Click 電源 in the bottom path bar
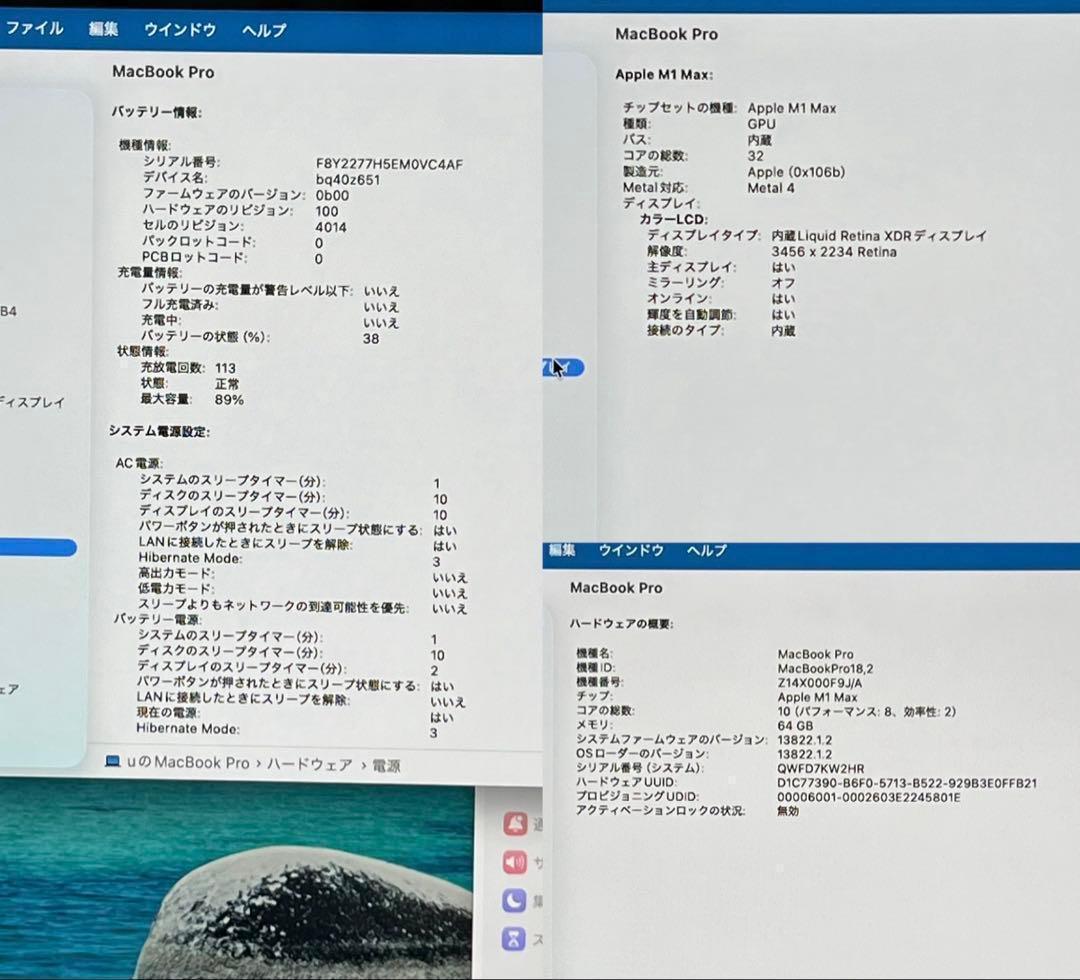 (386, 765)
